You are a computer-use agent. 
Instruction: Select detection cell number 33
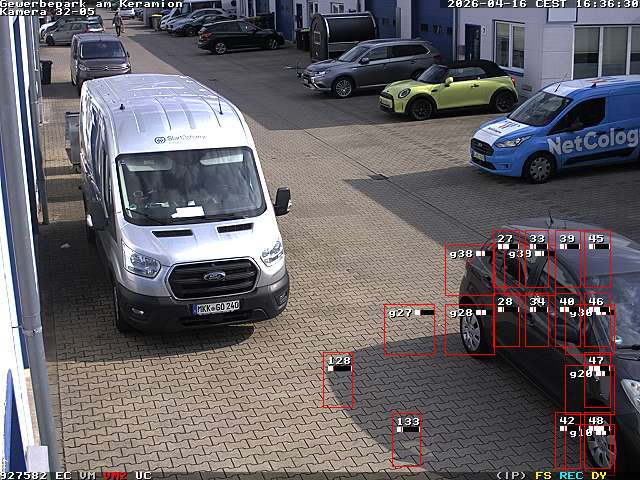coord(538,260)
